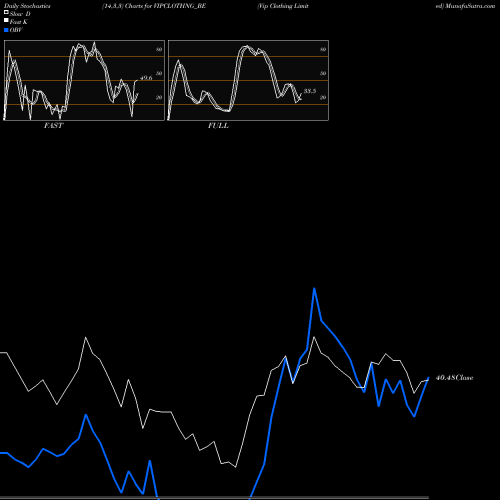The image size is (500, 500).
Task: Click the 33.5 value in FULL chart
Action: click(310, 91)
